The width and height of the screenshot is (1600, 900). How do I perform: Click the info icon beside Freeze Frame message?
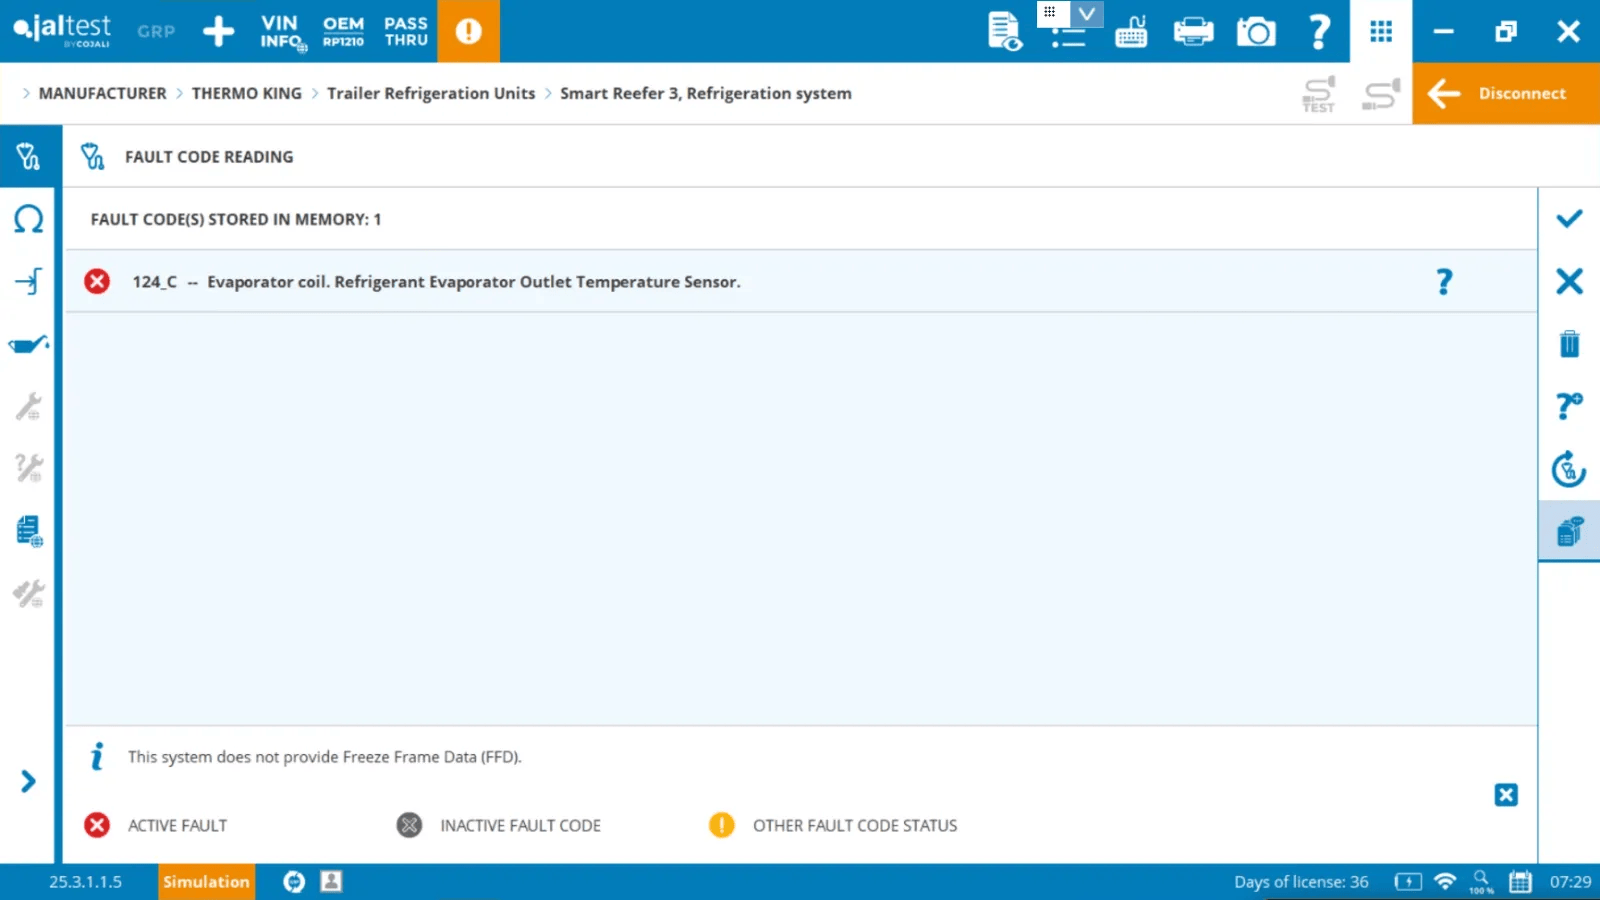tap(97, 756)
